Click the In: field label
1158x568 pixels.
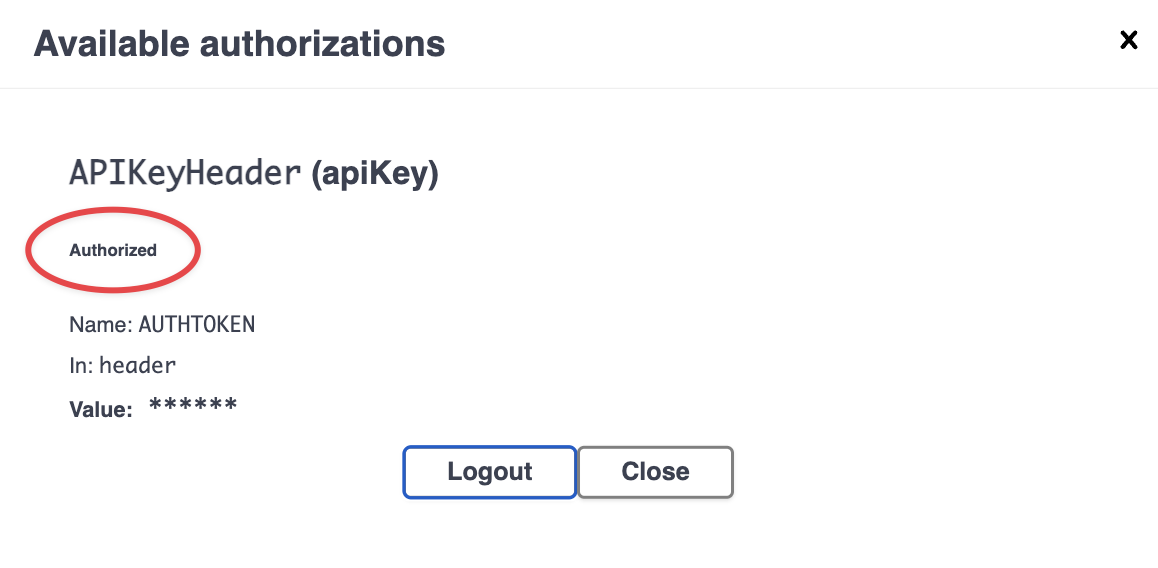81,366
